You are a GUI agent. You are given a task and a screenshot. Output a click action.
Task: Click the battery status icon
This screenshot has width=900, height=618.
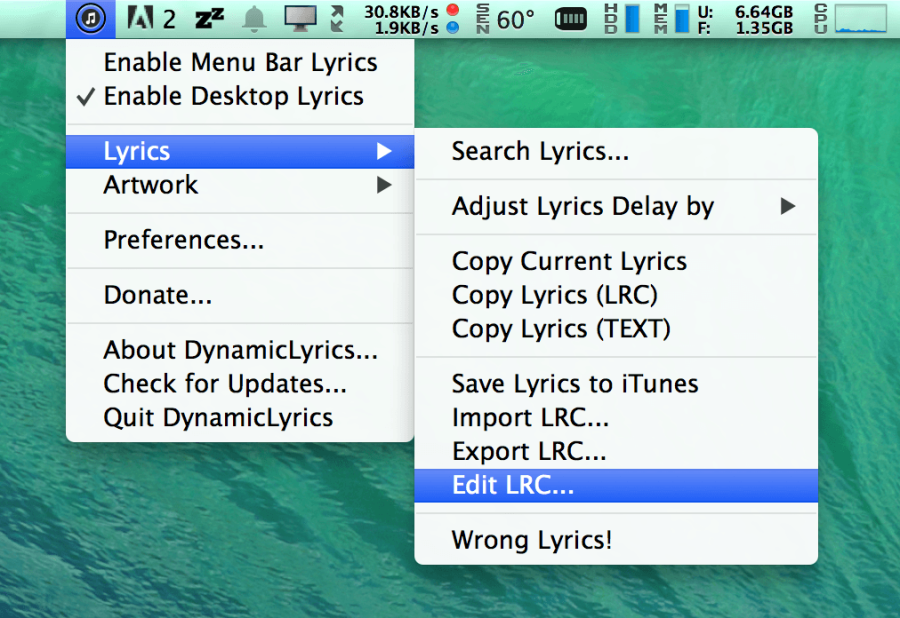[570, 17]
